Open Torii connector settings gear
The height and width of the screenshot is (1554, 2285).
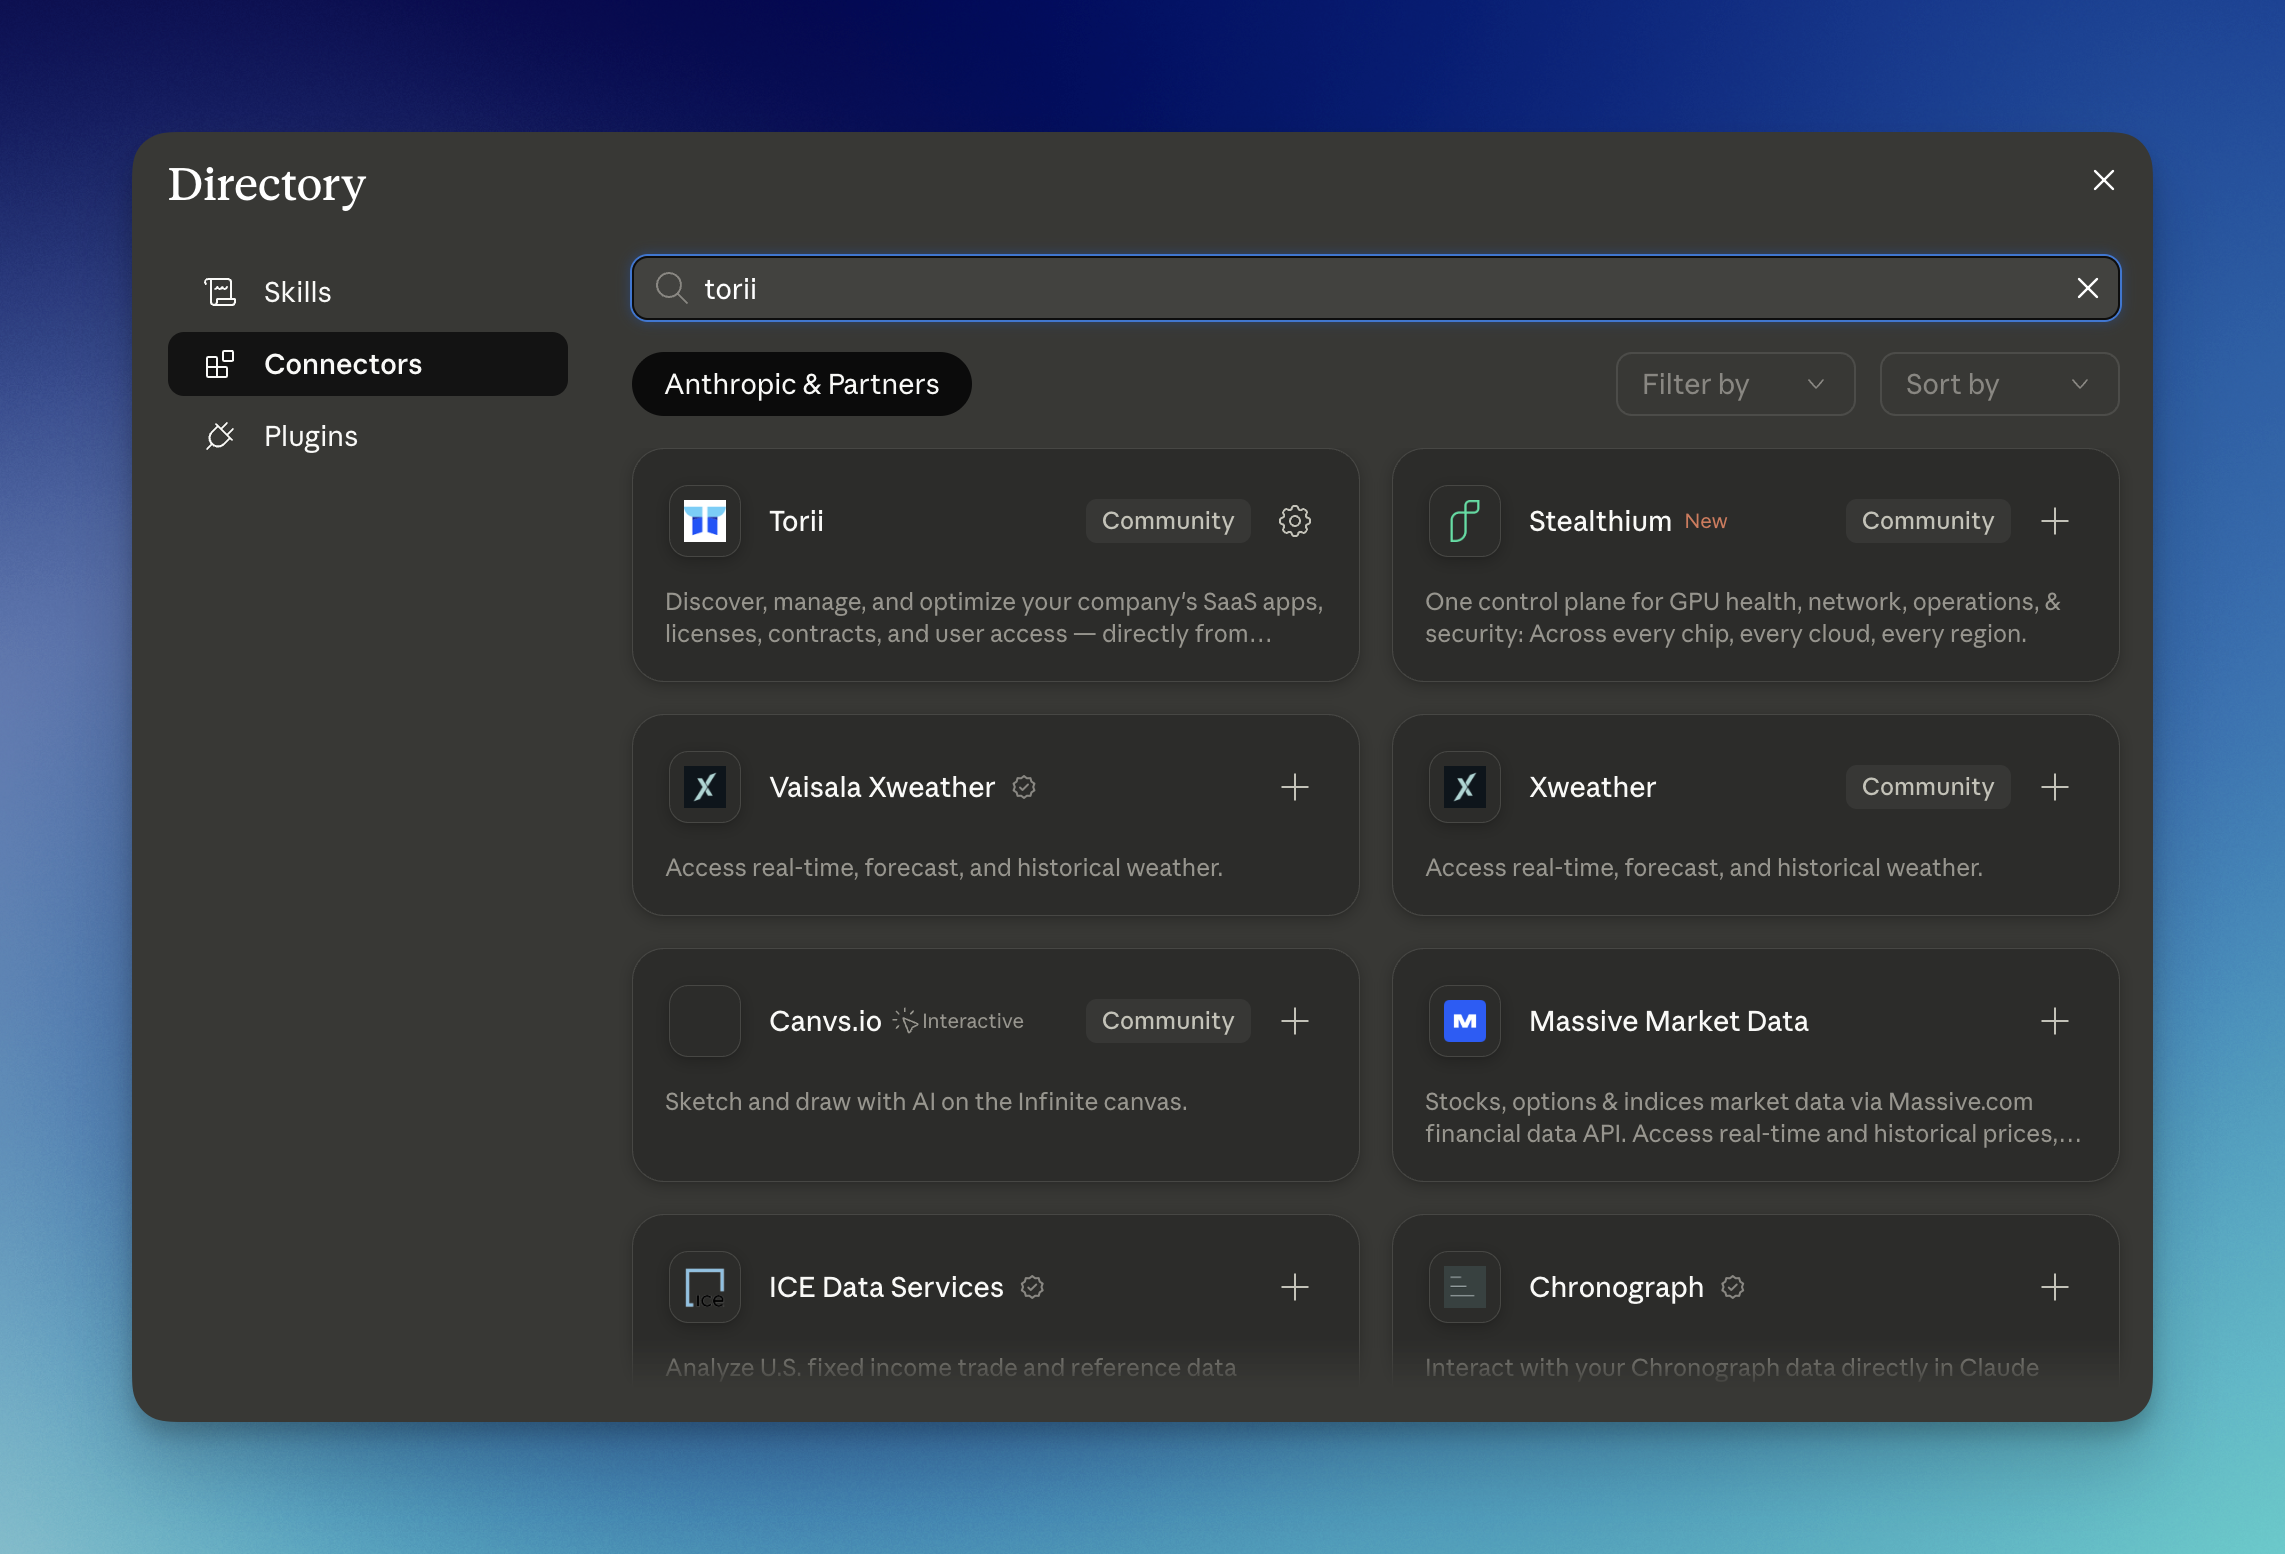click(1294, 521)
